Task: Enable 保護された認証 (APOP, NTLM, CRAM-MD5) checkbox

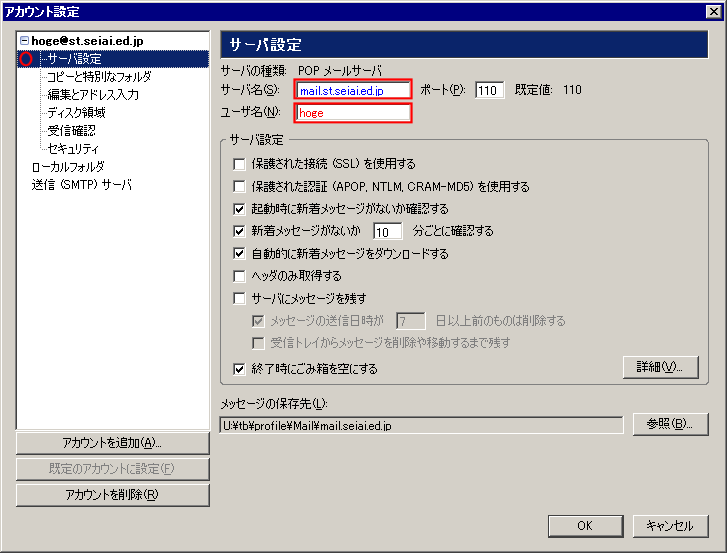Action: point(239,186)
